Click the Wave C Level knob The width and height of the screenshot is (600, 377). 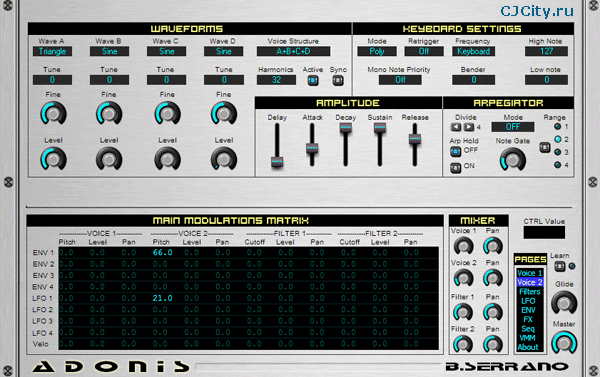167,159
